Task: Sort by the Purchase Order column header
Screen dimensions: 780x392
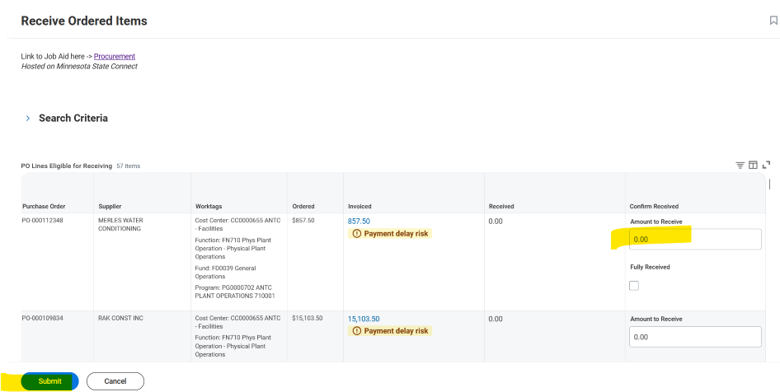Action: [44, 206]
